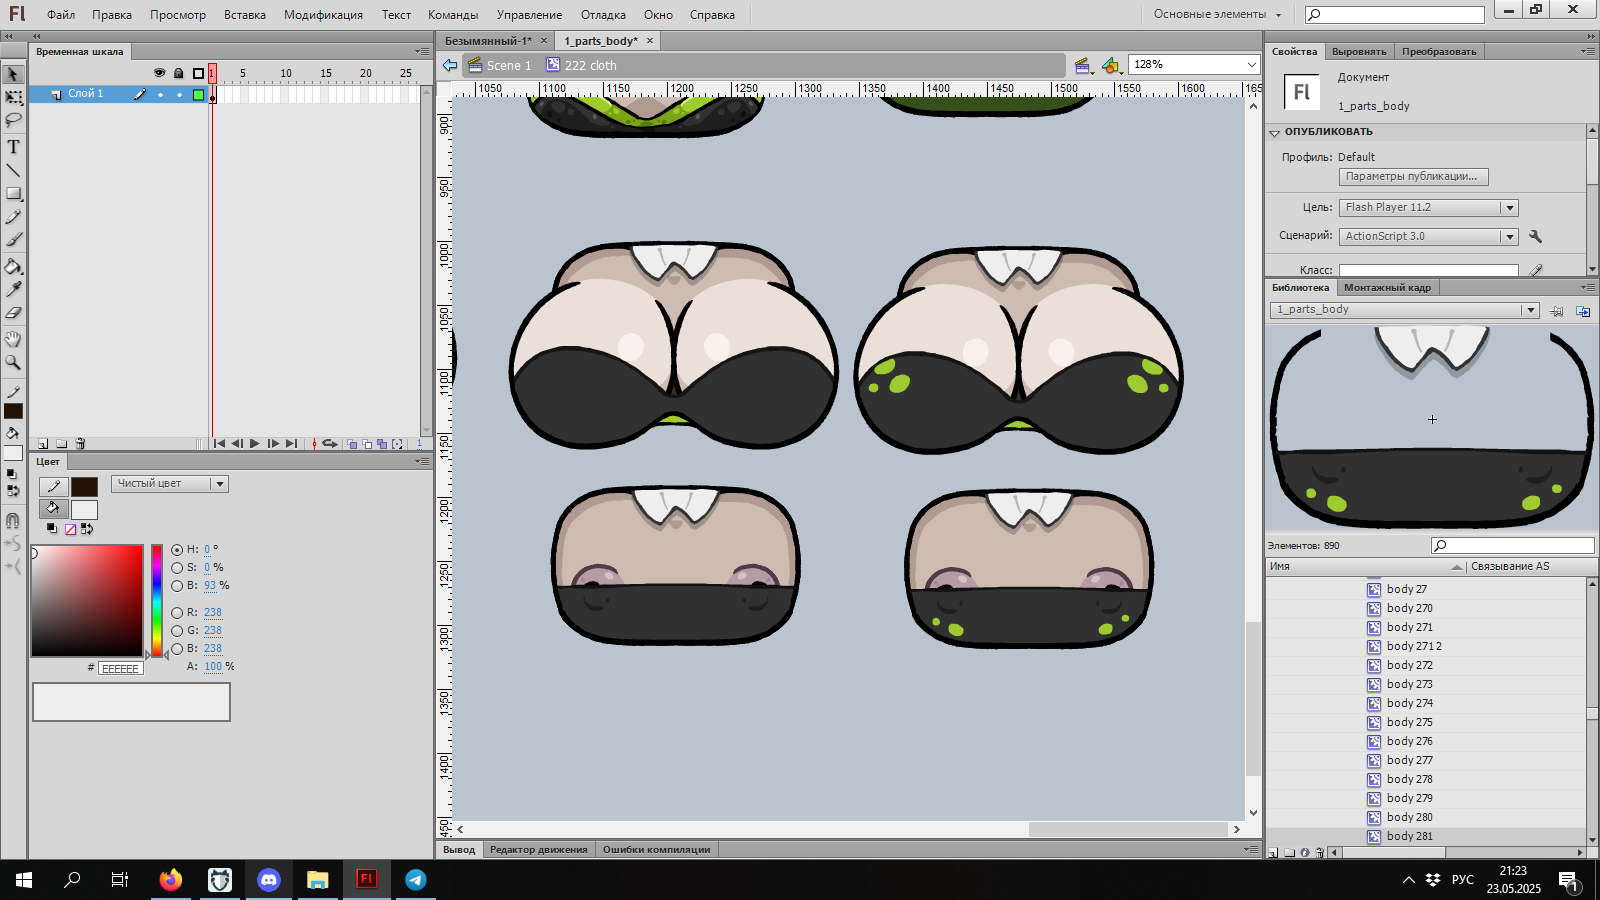Pick the Paint Bucket tool
This screenshot has width=1600, height=900.
click(13, 266)
